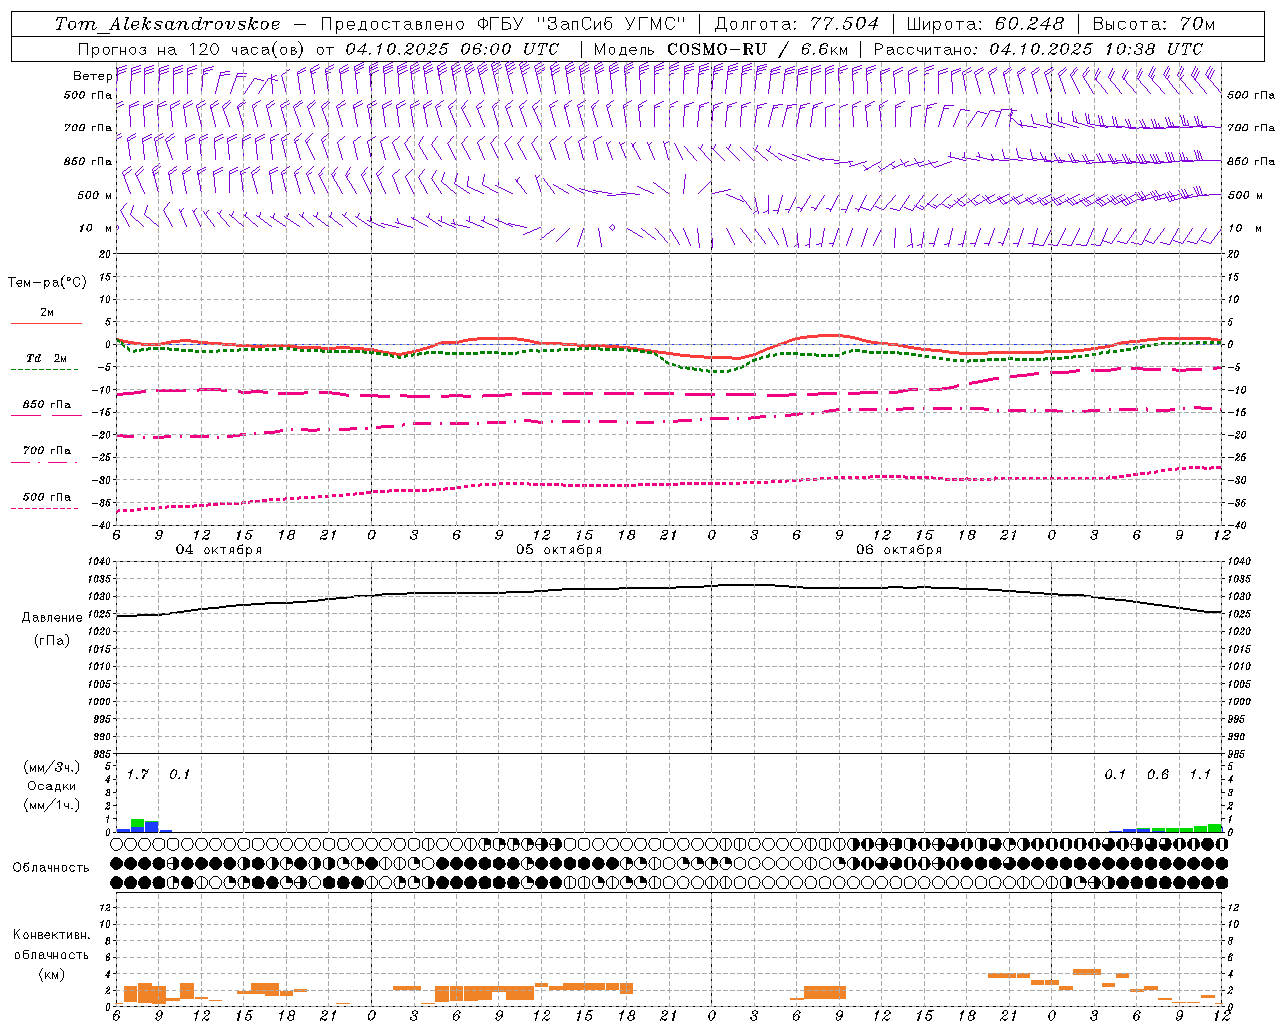This screenshot has width=1280, height=1024.
Task: Click the station name Tom_Aleksandrovskoe in header
Action: click(x=168, y=24)
